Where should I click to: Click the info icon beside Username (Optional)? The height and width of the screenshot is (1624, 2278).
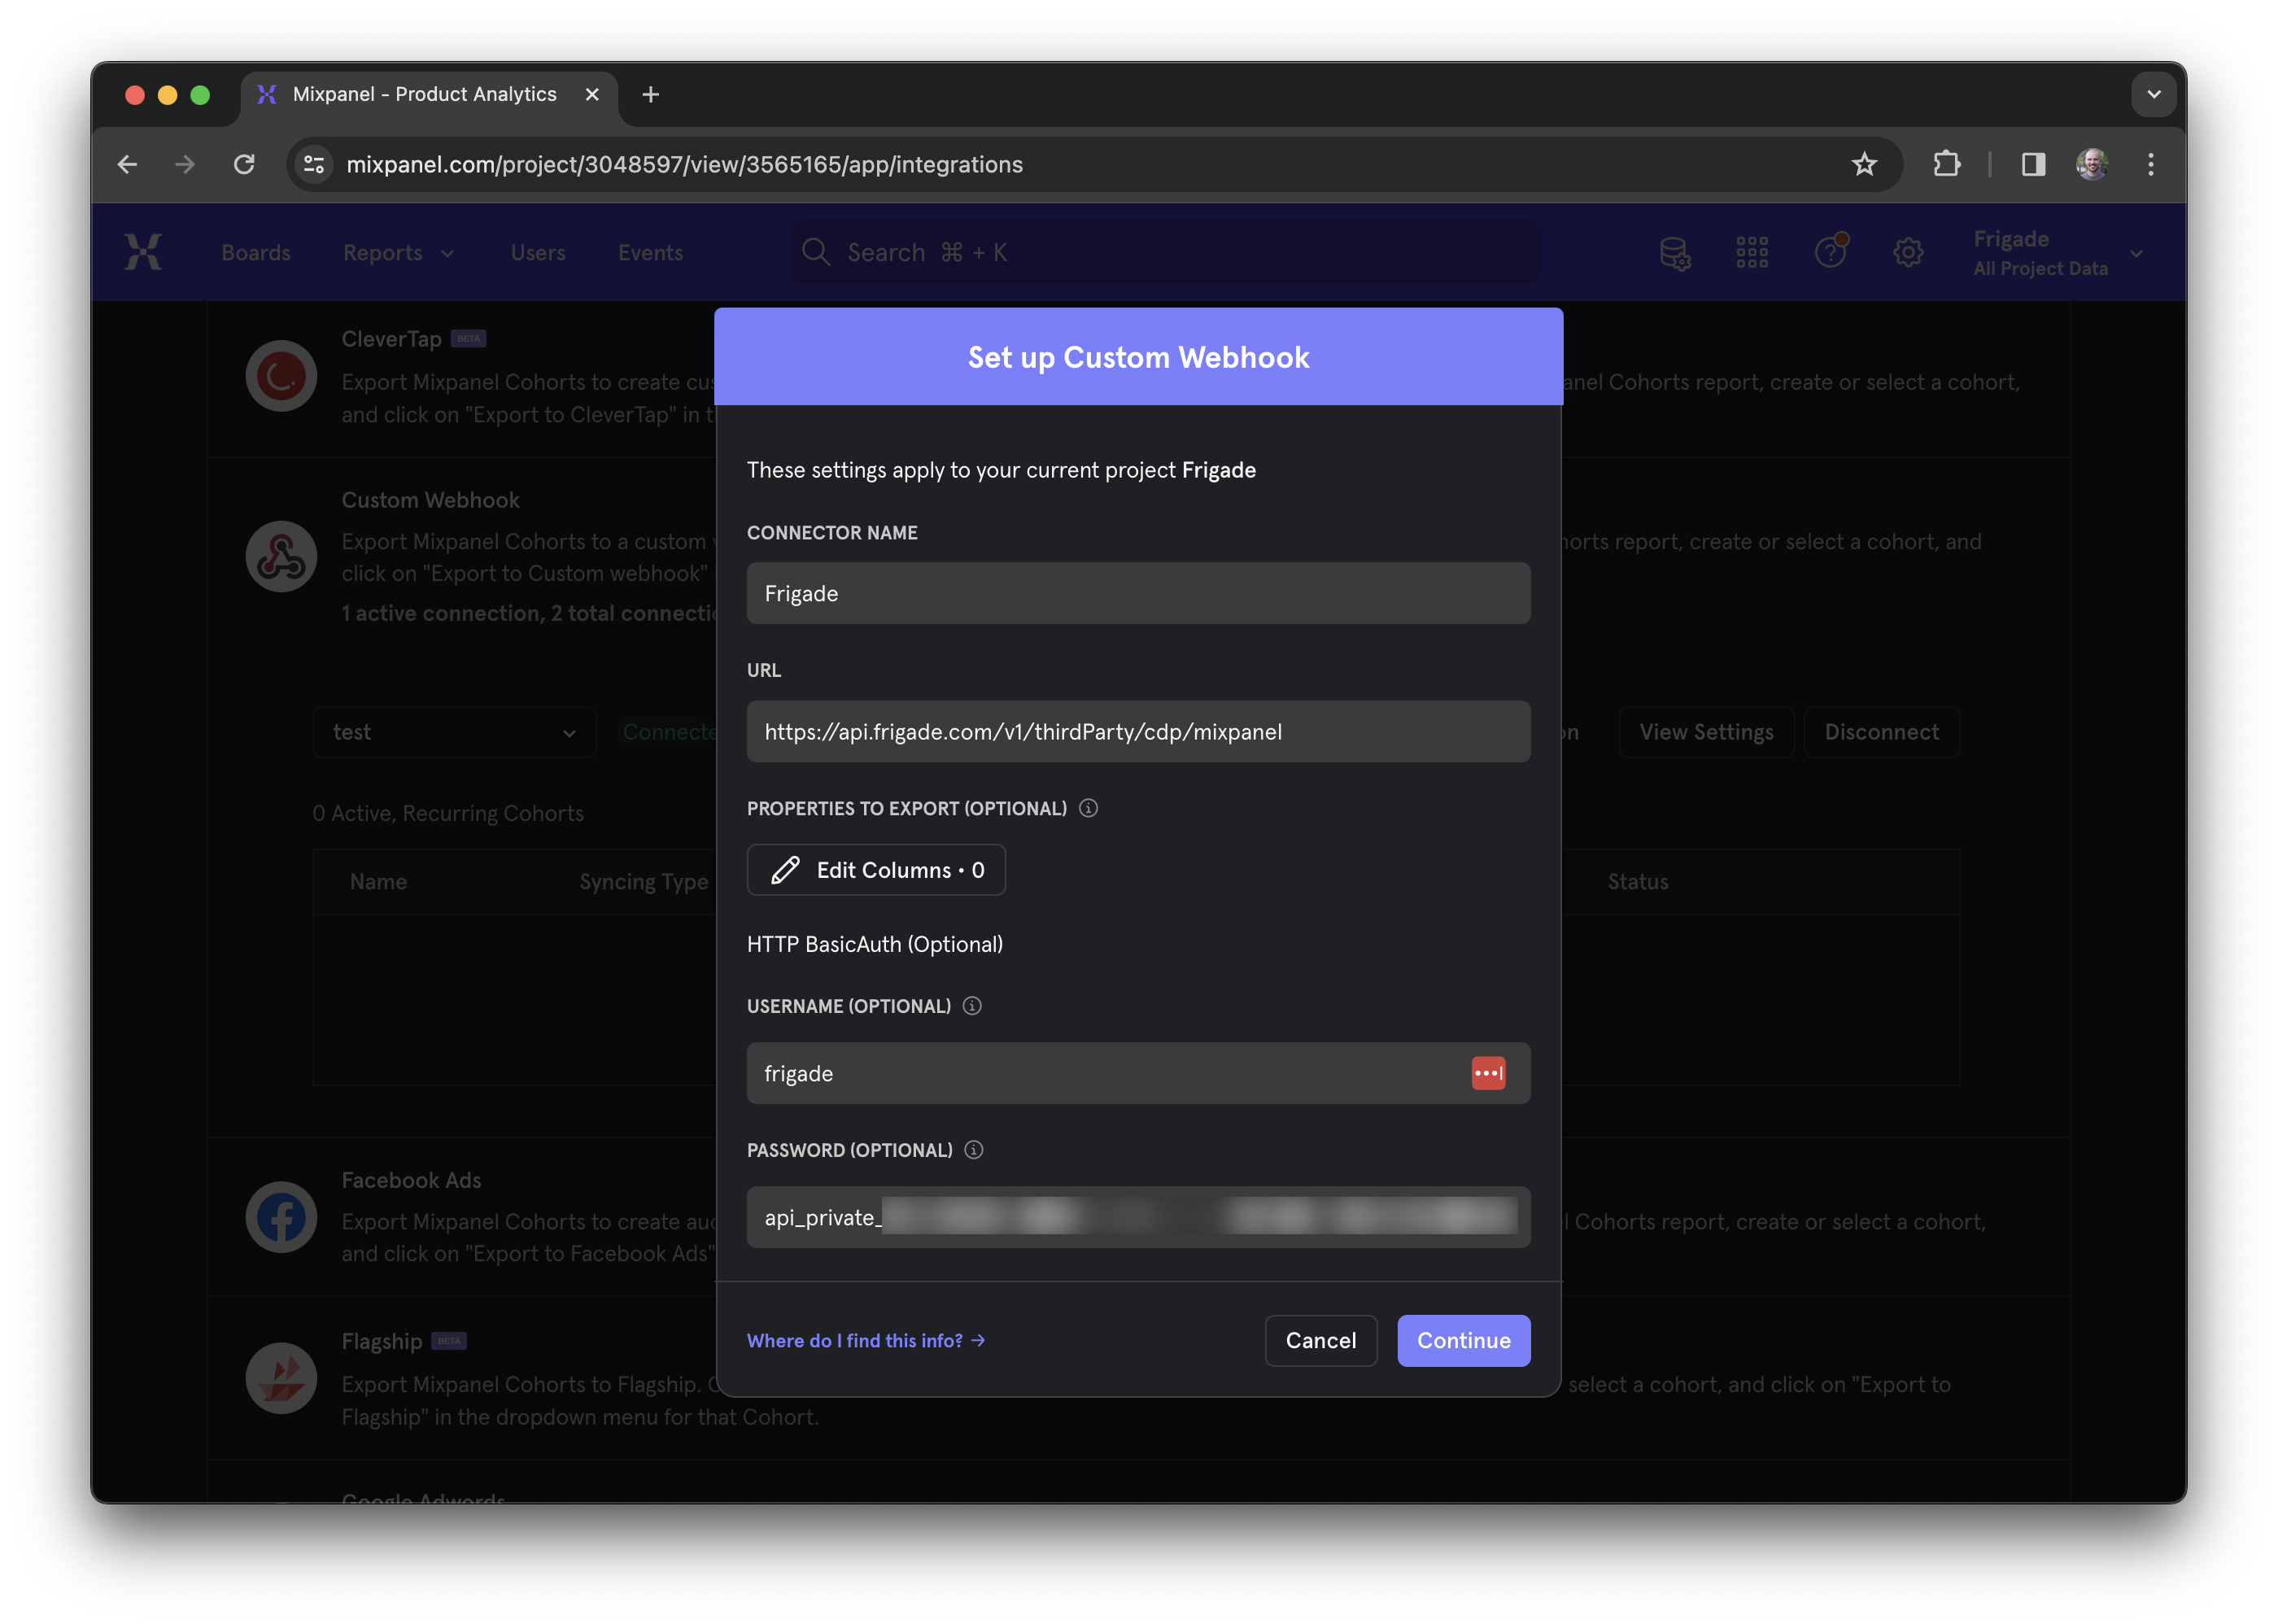click(x=972, y=1006)
